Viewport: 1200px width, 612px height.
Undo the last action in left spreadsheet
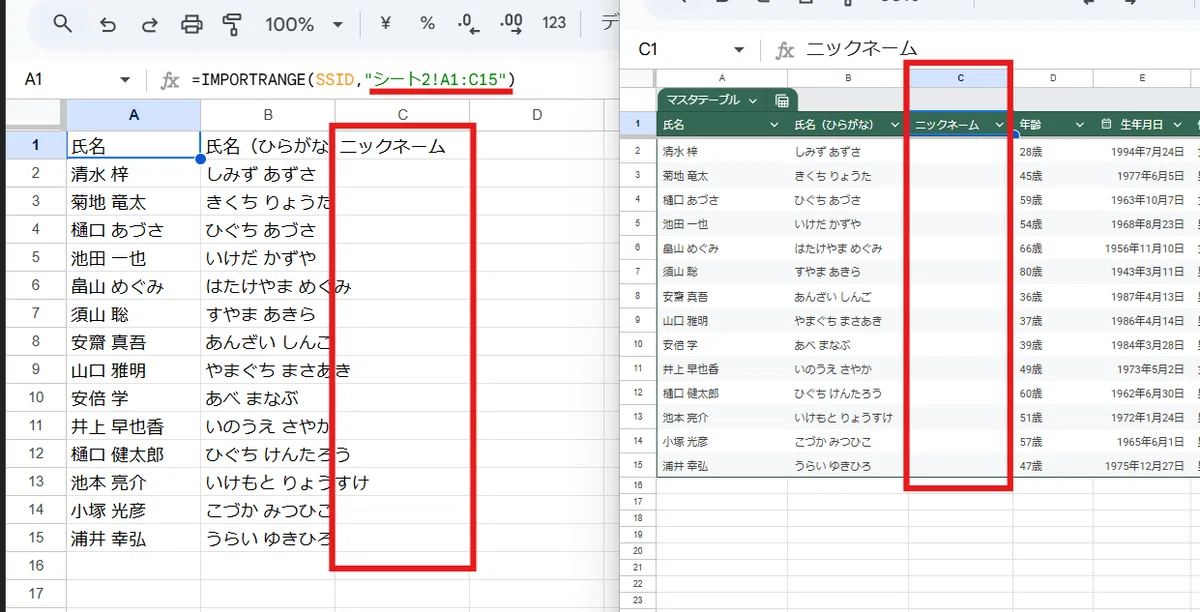coord(106,23)
